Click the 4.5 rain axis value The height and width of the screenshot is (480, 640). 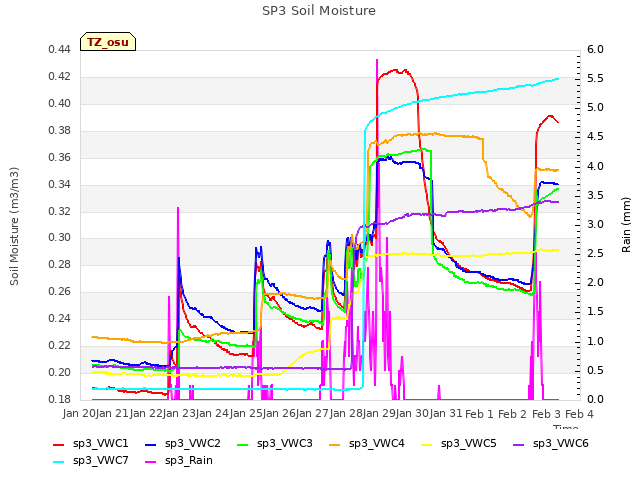click(595, 136)
